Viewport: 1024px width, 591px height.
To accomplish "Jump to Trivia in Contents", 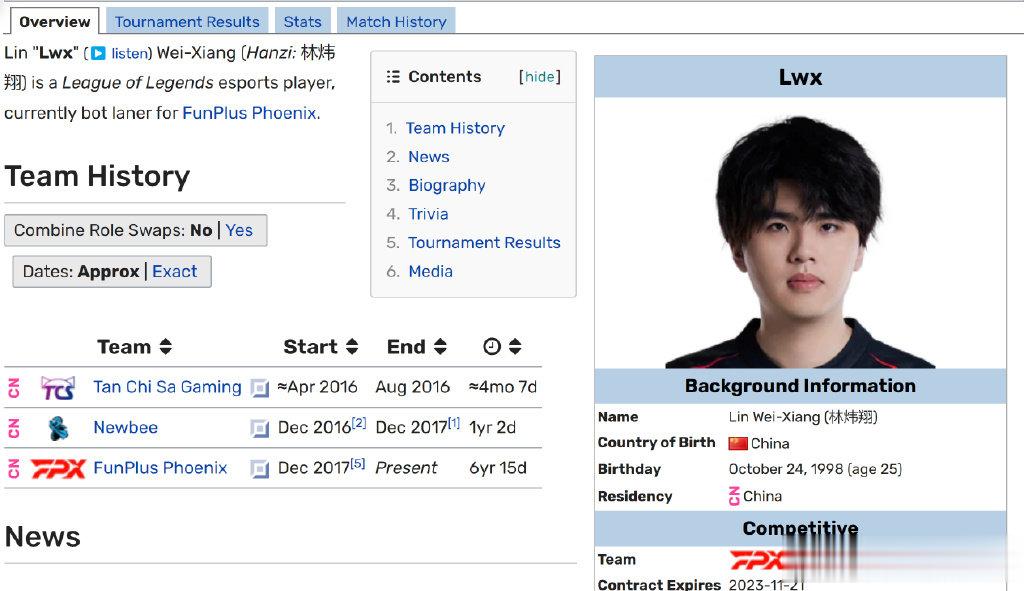I will pos(428,214).
